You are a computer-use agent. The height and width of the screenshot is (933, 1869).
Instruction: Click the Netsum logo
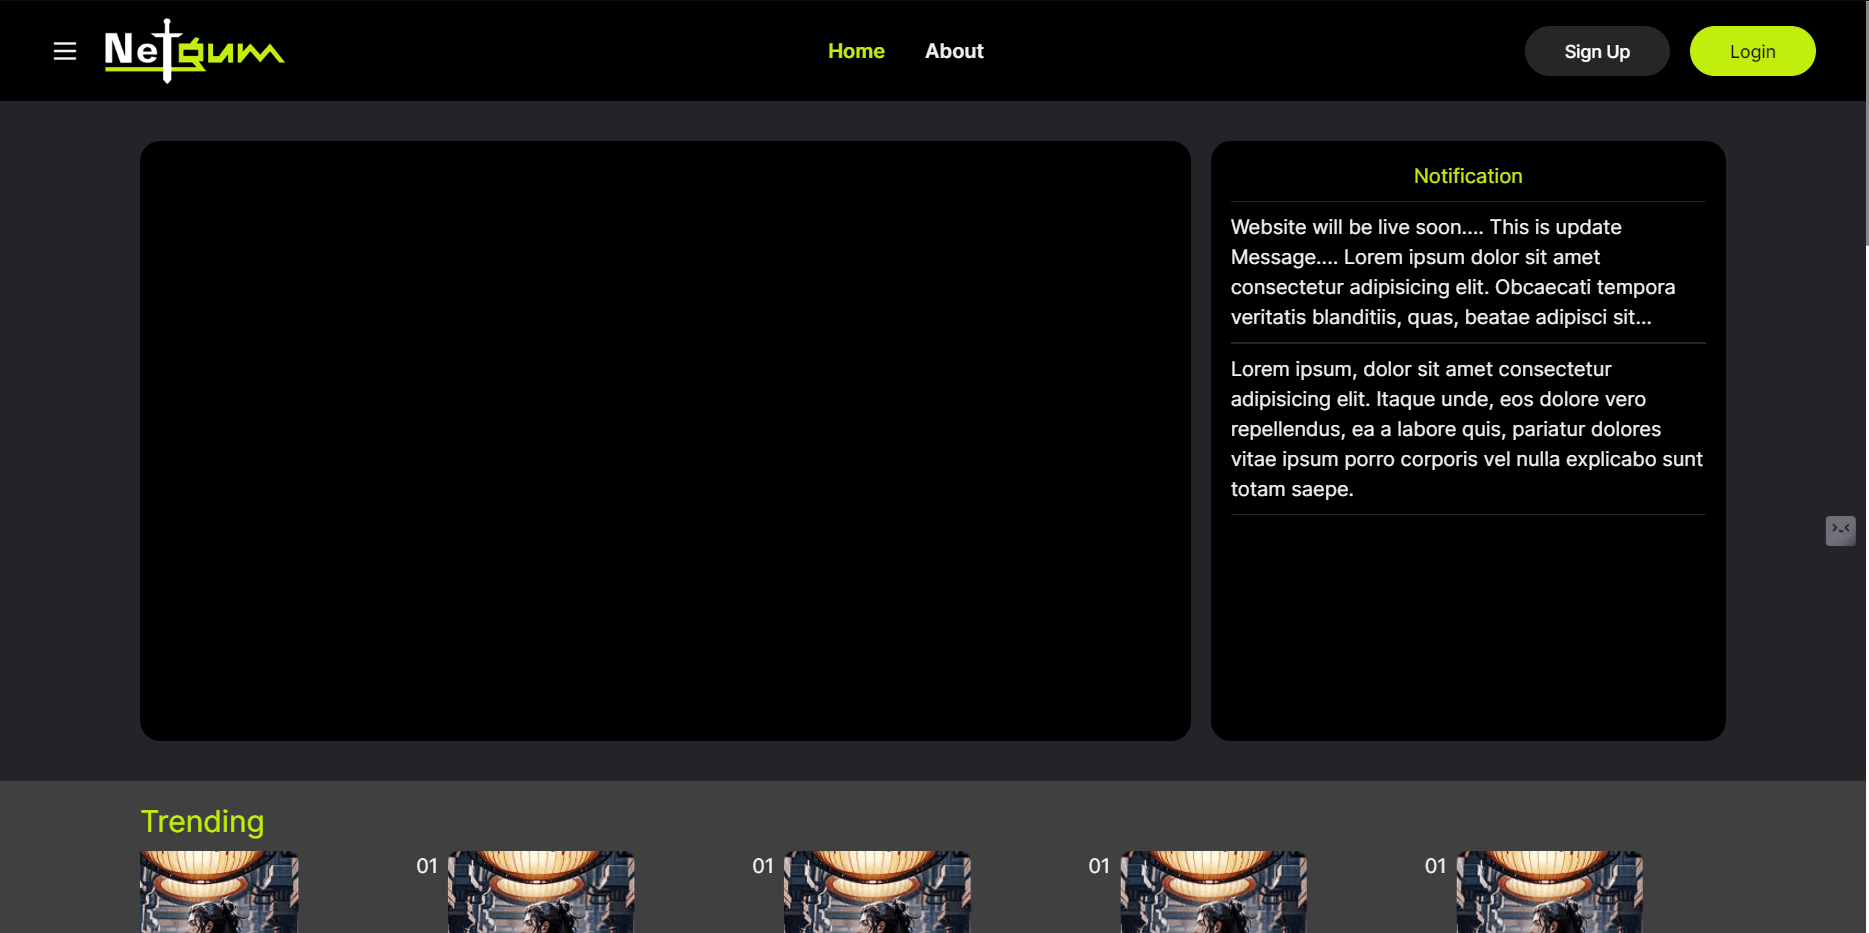point(194,51)
